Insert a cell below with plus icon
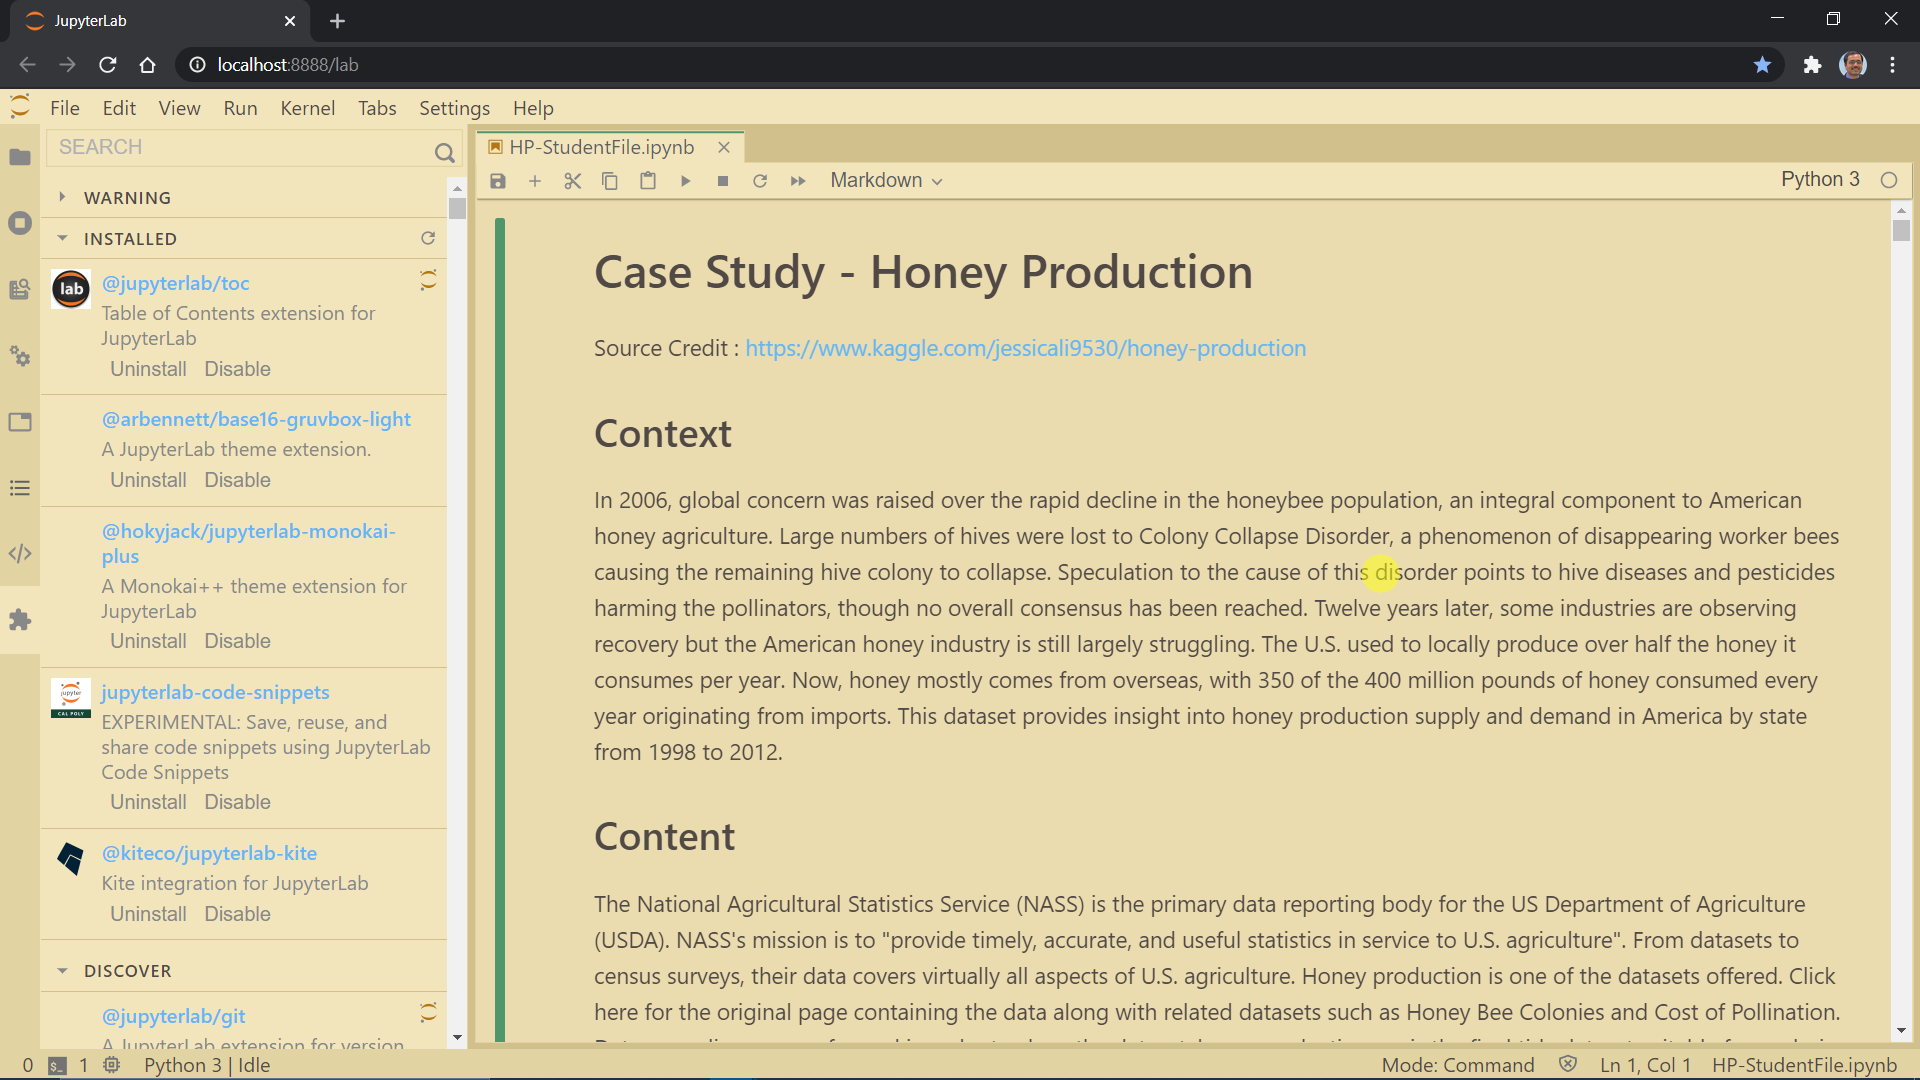 [x=535, y=181]
